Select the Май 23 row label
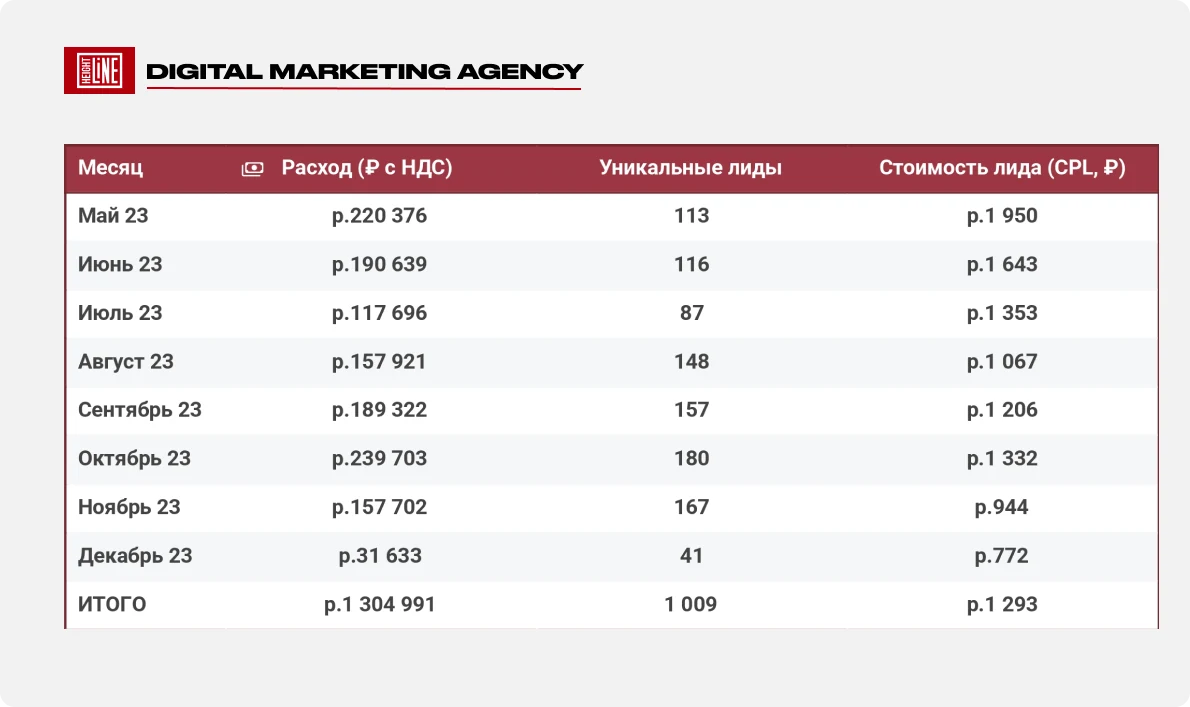The image size is (1190, 707). click(x=113, y=215)
